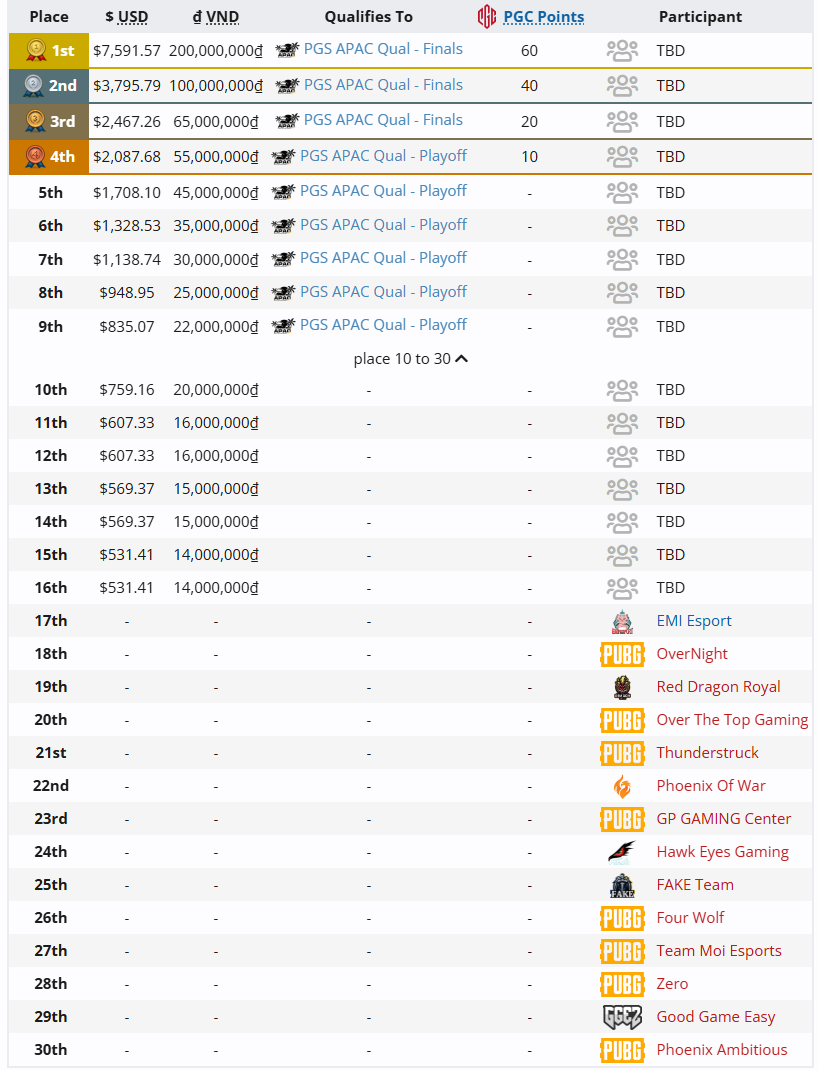The width and height of the screenshot is (819, 1071).
Task: Click the 60 PGC points value
Action: coord(529,51)
